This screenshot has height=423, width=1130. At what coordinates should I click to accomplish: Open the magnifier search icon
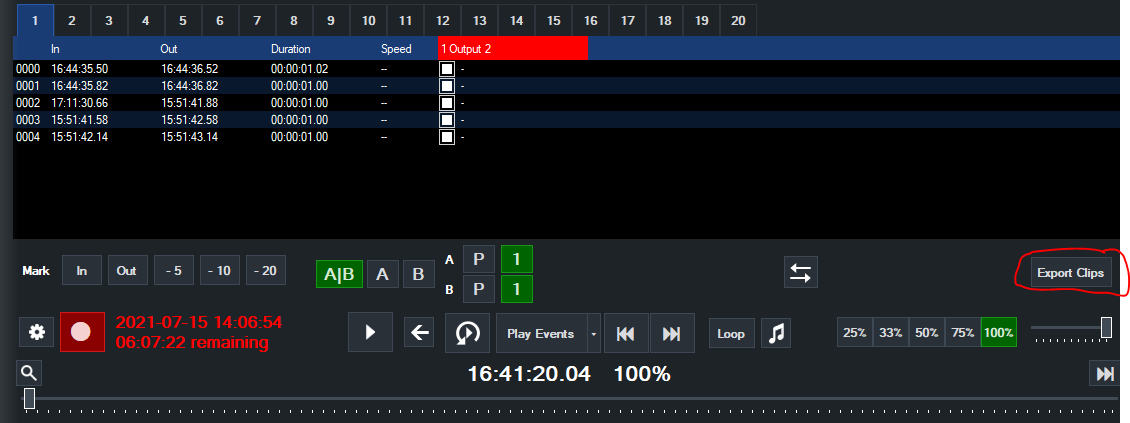(29, 373)
